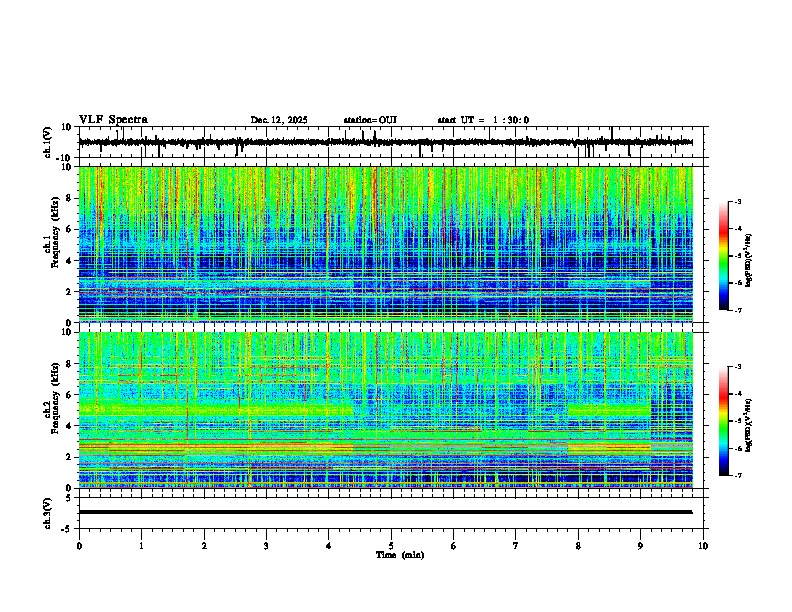792x612 pixels.
Task: Click the ch.1 color bar log(PSD) unit label
Action: point(749,260)
